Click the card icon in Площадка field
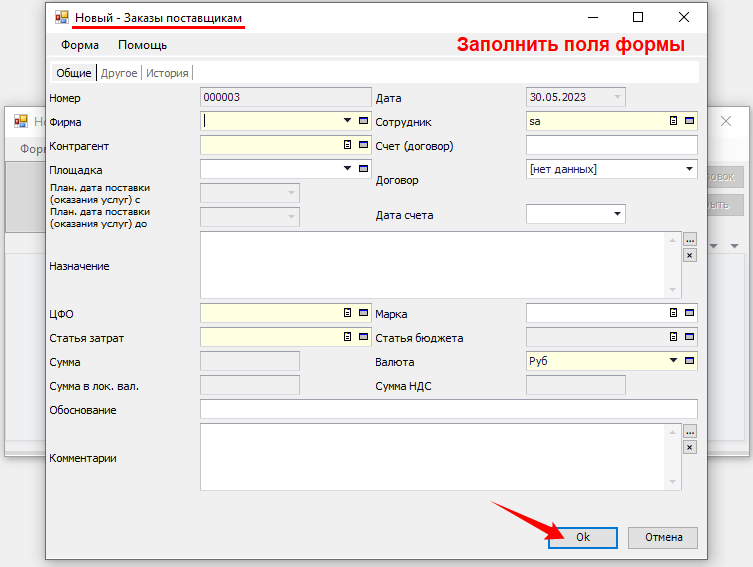The width and height of the screenshot is (753, 567). [x=364, y=170]
